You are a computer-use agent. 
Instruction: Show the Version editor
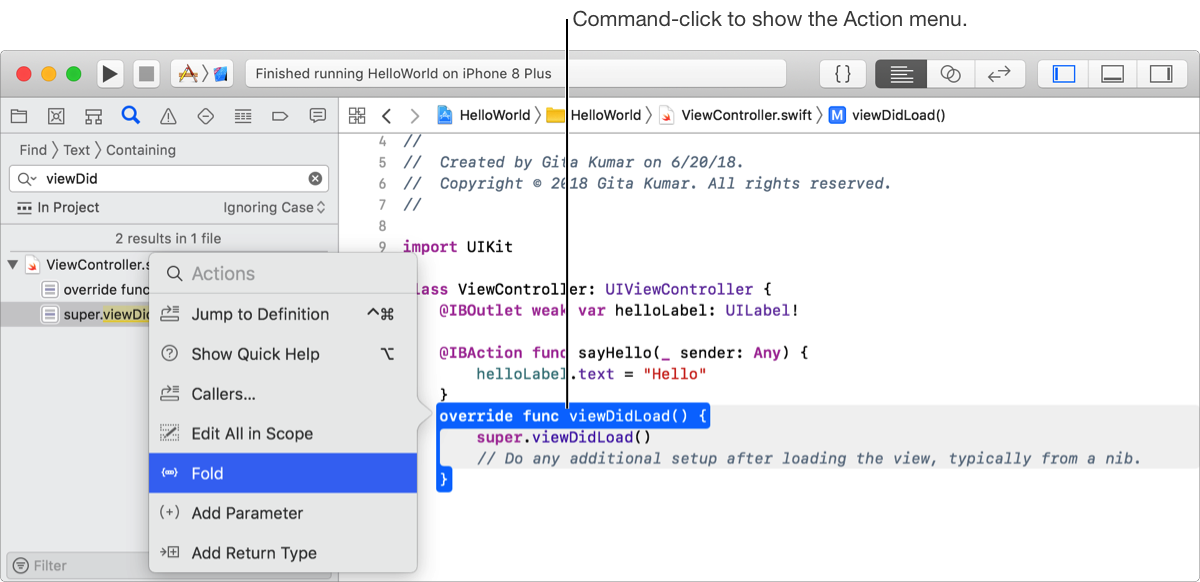[x=999, y=73]
